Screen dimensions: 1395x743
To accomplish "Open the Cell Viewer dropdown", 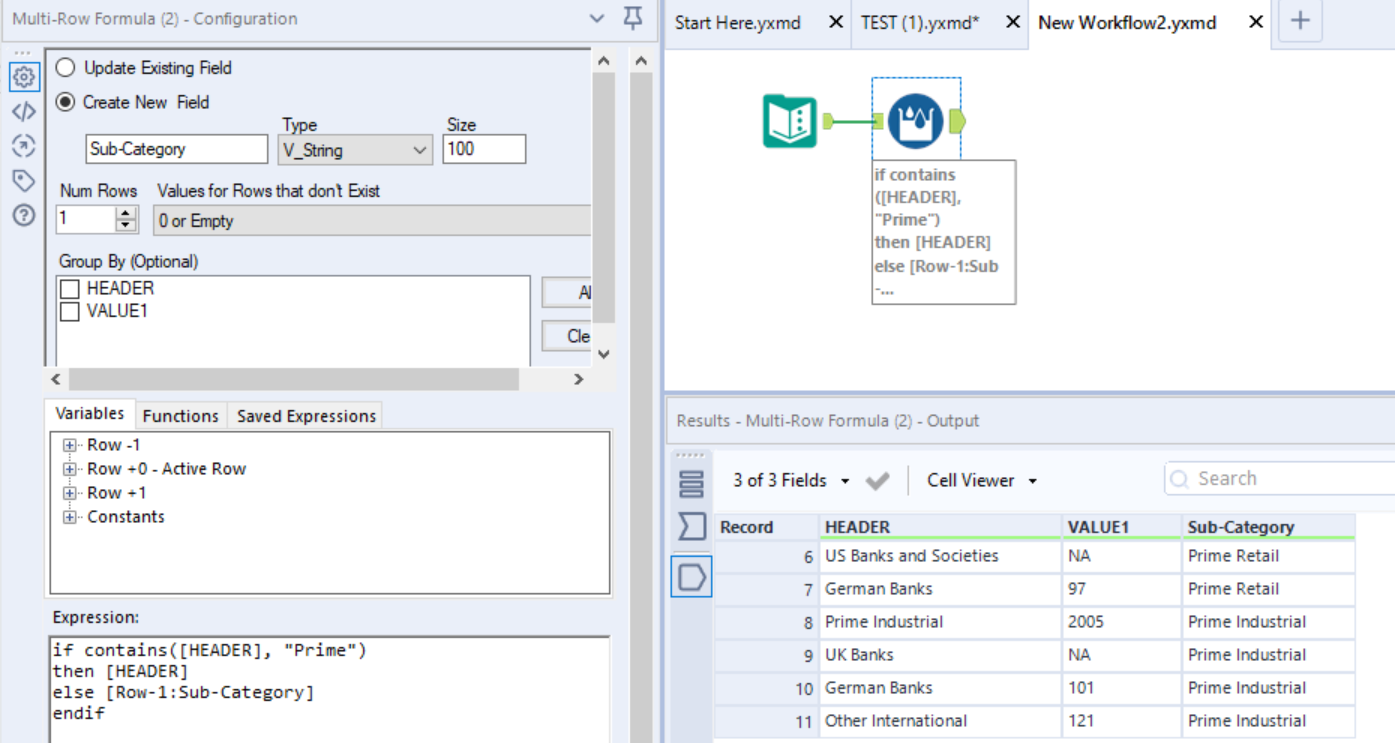I will (981, 481).
